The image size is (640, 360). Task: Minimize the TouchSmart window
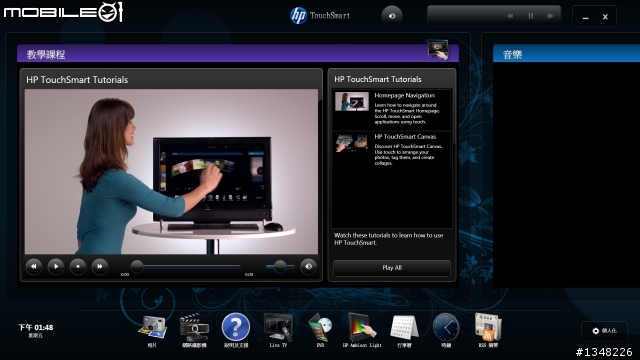click(585, 17)
